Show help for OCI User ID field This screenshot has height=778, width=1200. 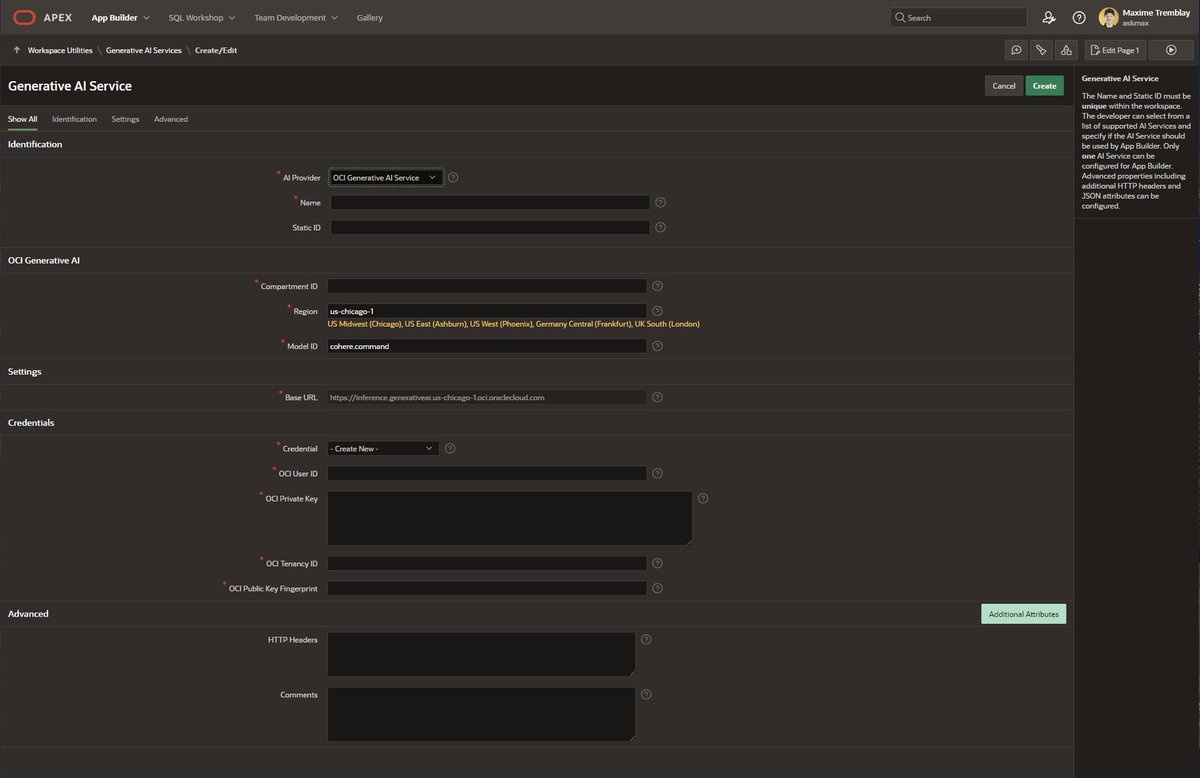click(x=657, y=473)
